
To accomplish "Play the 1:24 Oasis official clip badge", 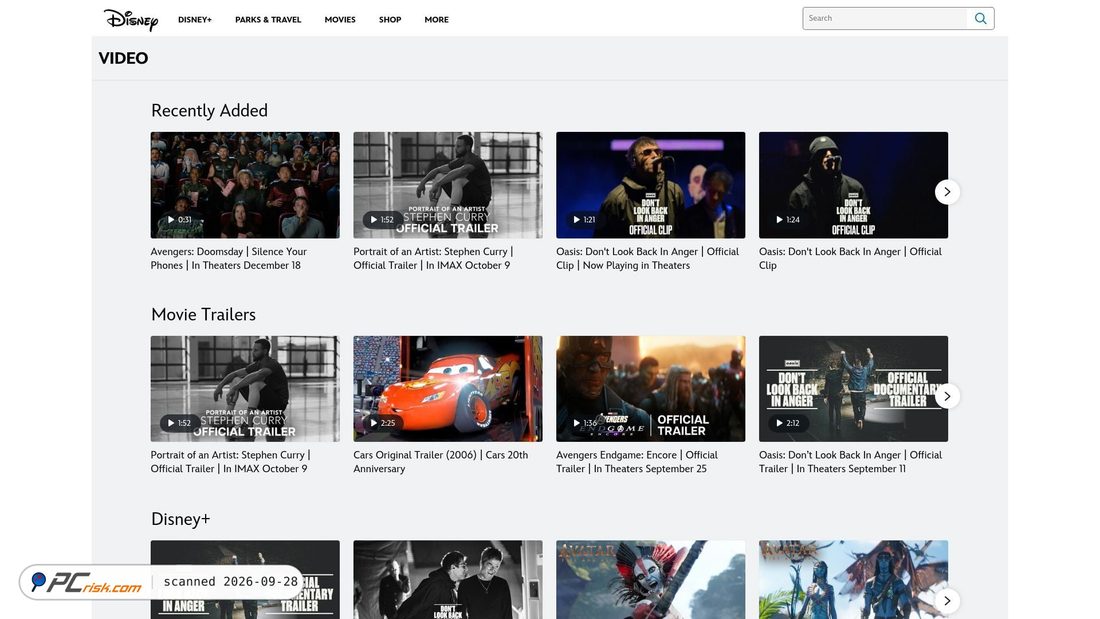I will (787, 220).
